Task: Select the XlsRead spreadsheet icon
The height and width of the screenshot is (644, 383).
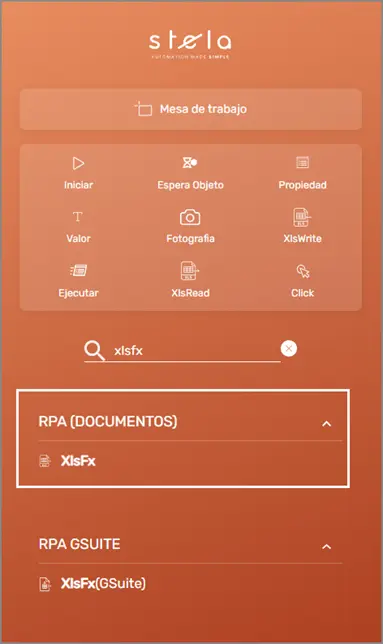Action: (x=190, y=271)
